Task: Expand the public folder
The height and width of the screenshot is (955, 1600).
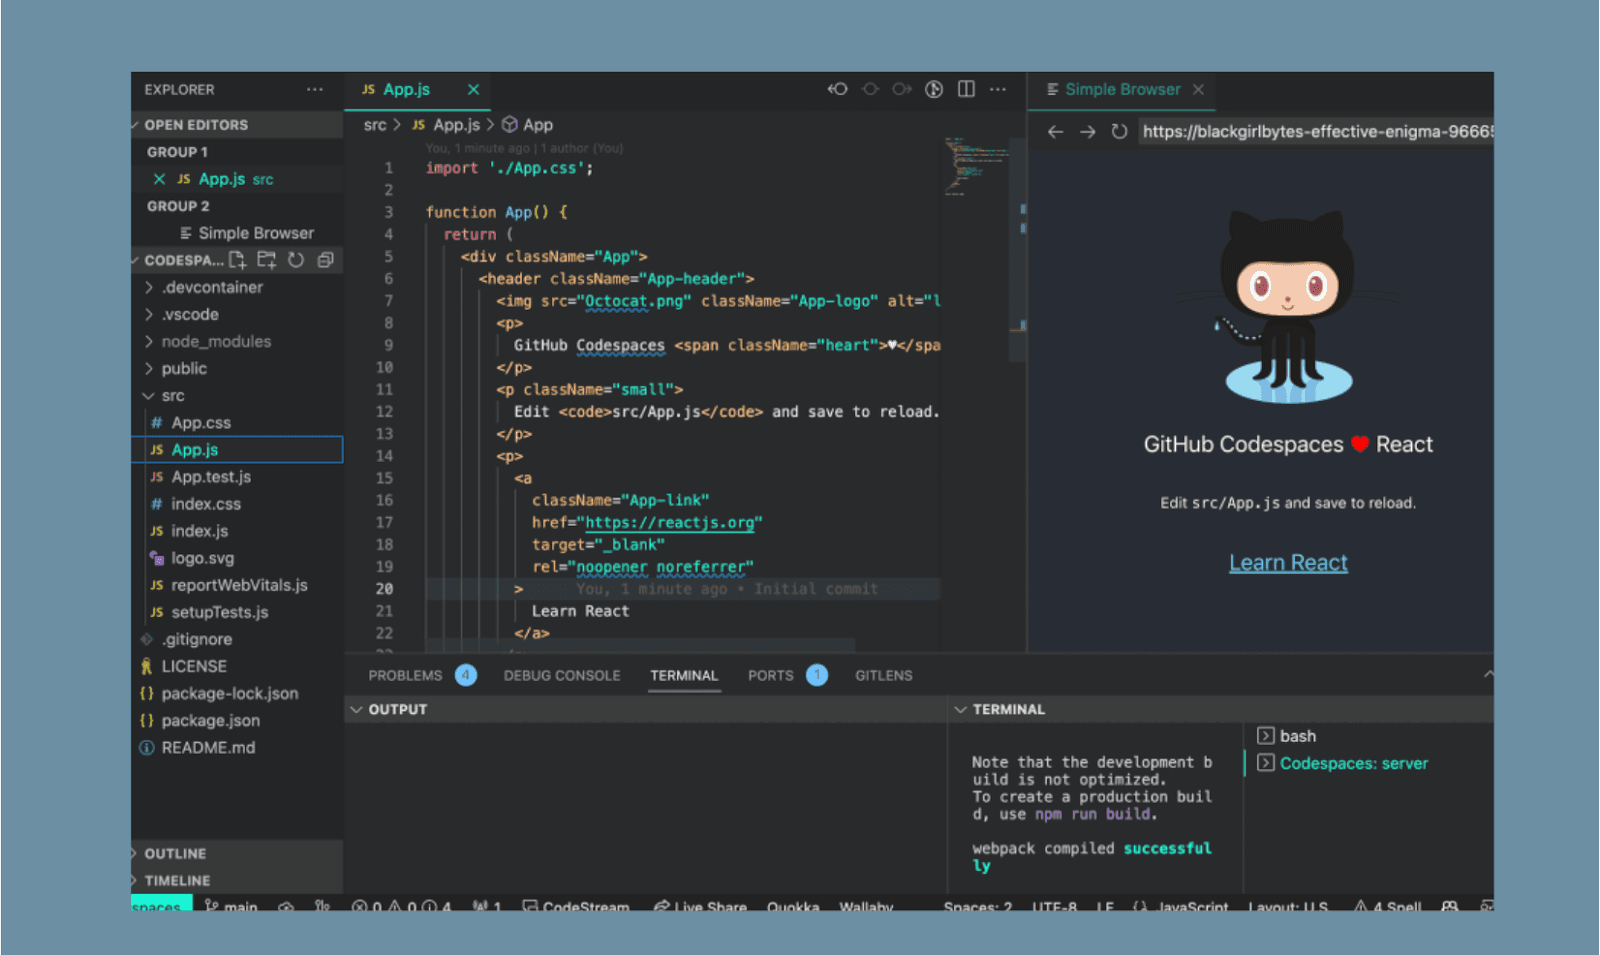Action: 184,368
